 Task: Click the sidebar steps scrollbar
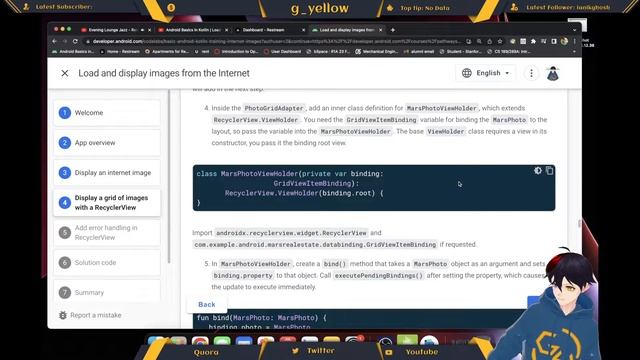pyautogui.click(x=169, y=176)
